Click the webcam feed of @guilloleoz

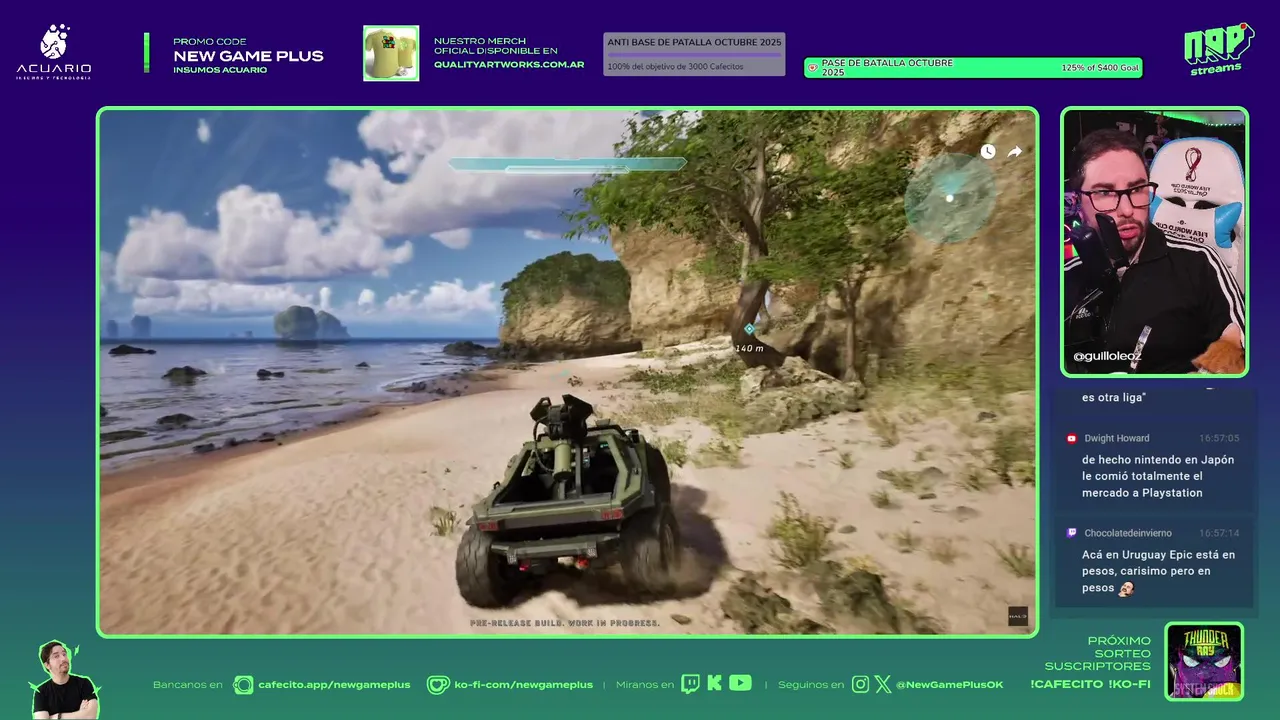(x=1154, y=242)
